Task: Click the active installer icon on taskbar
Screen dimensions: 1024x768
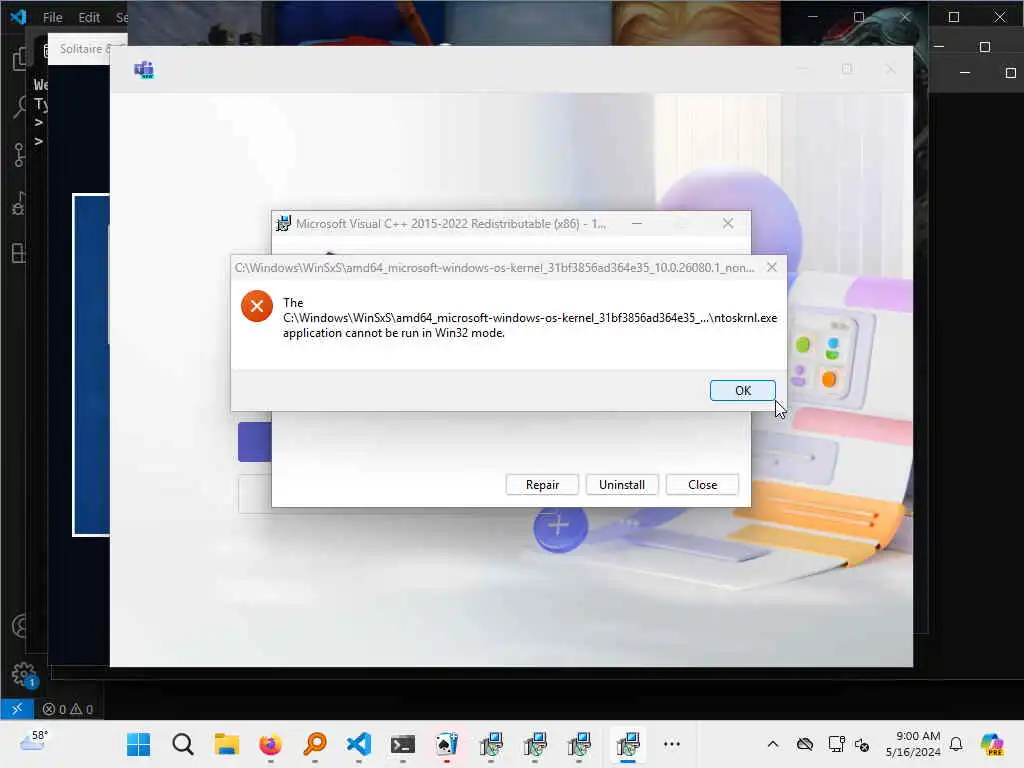Action: pos(628,744)
